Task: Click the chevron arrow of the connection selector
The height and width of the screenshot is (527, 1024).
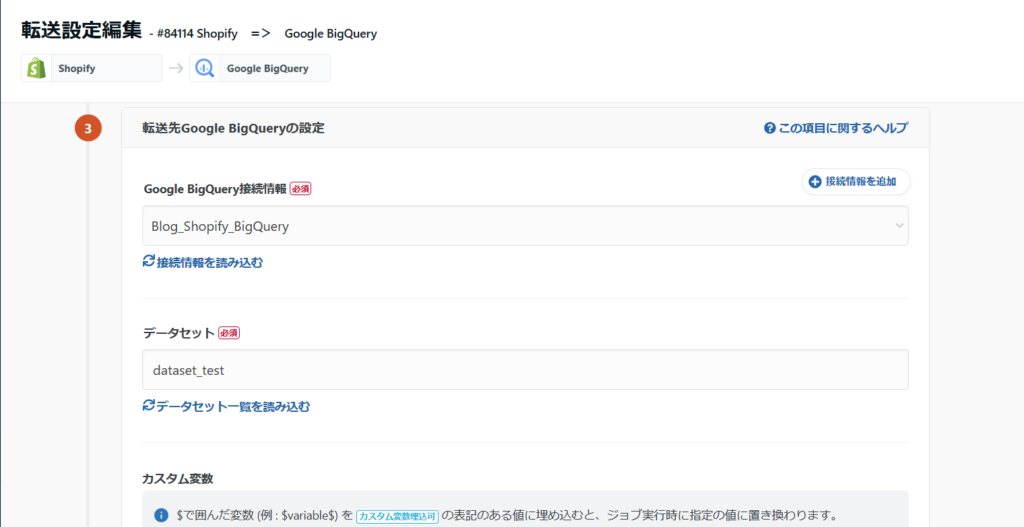Action: (x=898, y=227)
